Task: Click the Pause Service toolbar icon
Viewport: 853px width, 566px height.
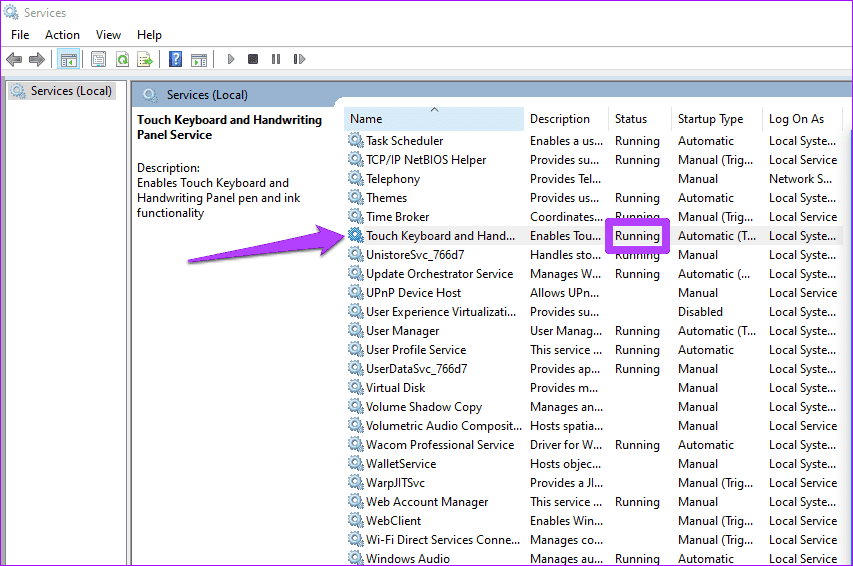Action: (275, 60)
